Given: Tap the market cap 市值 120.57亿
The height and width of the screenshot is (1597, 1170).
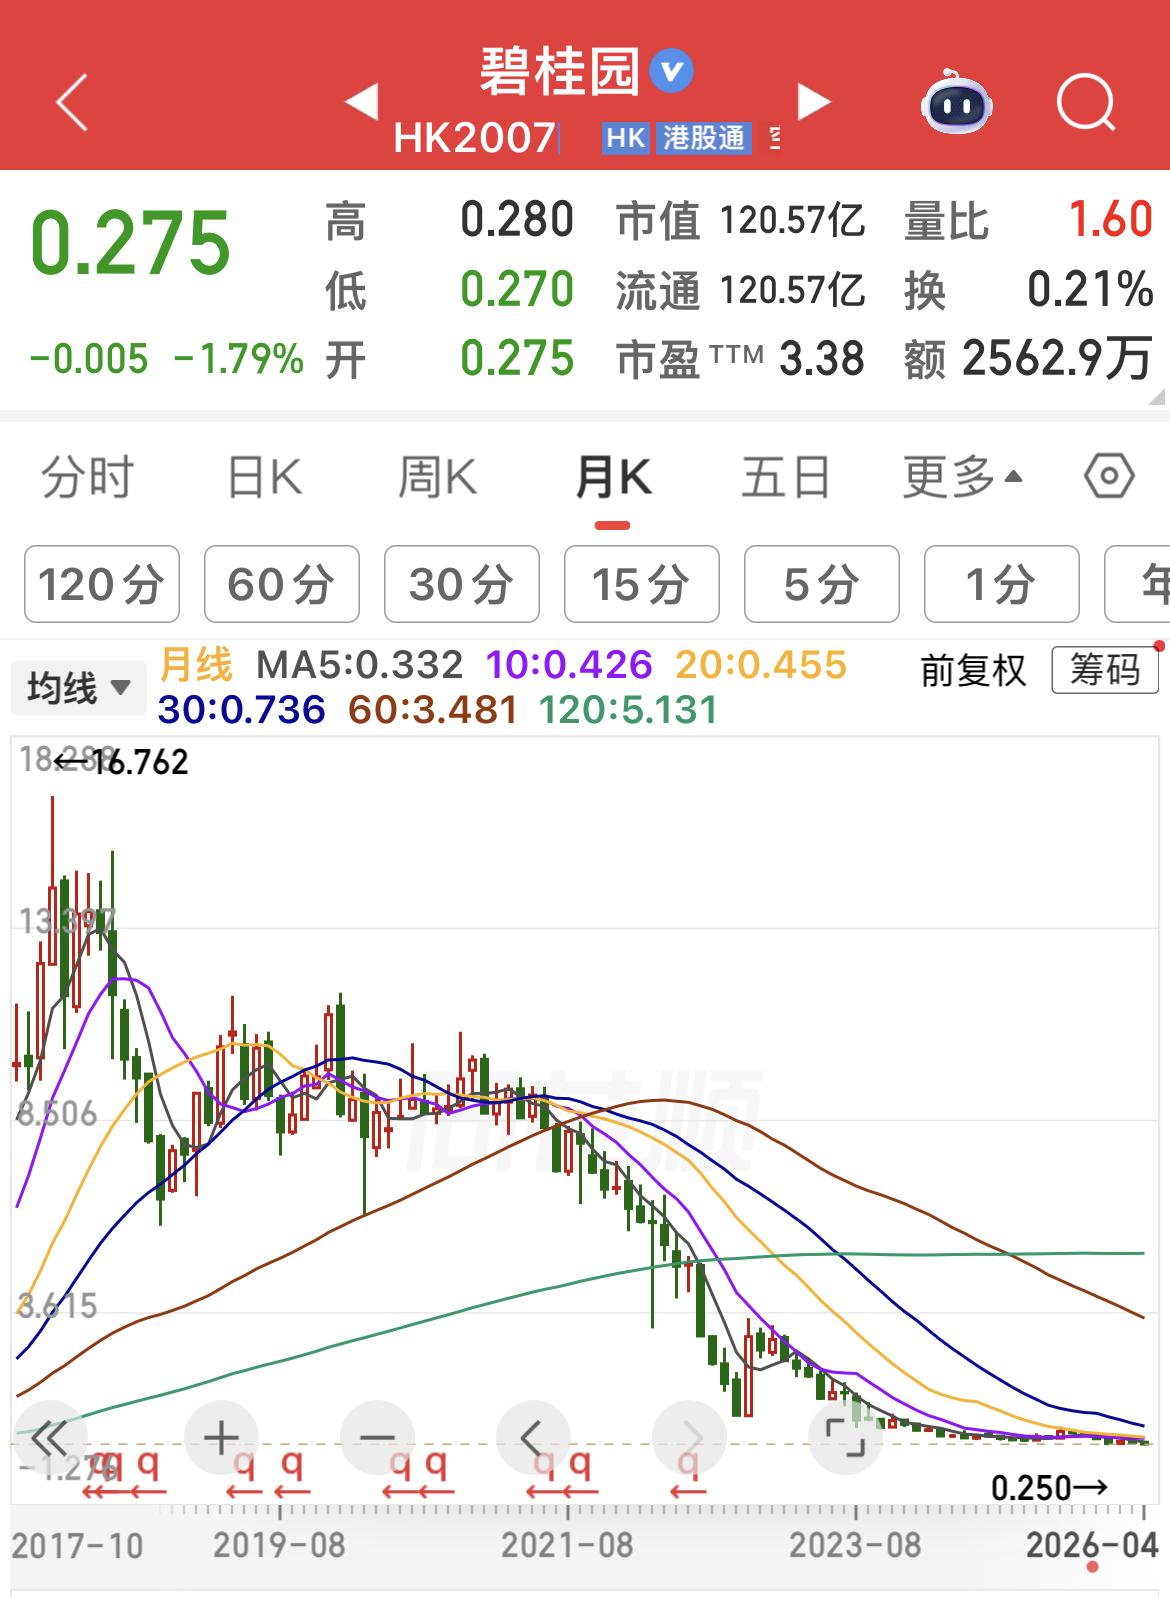Looking at the screenshot, I should pyautogui.click(x=741, y=220).
